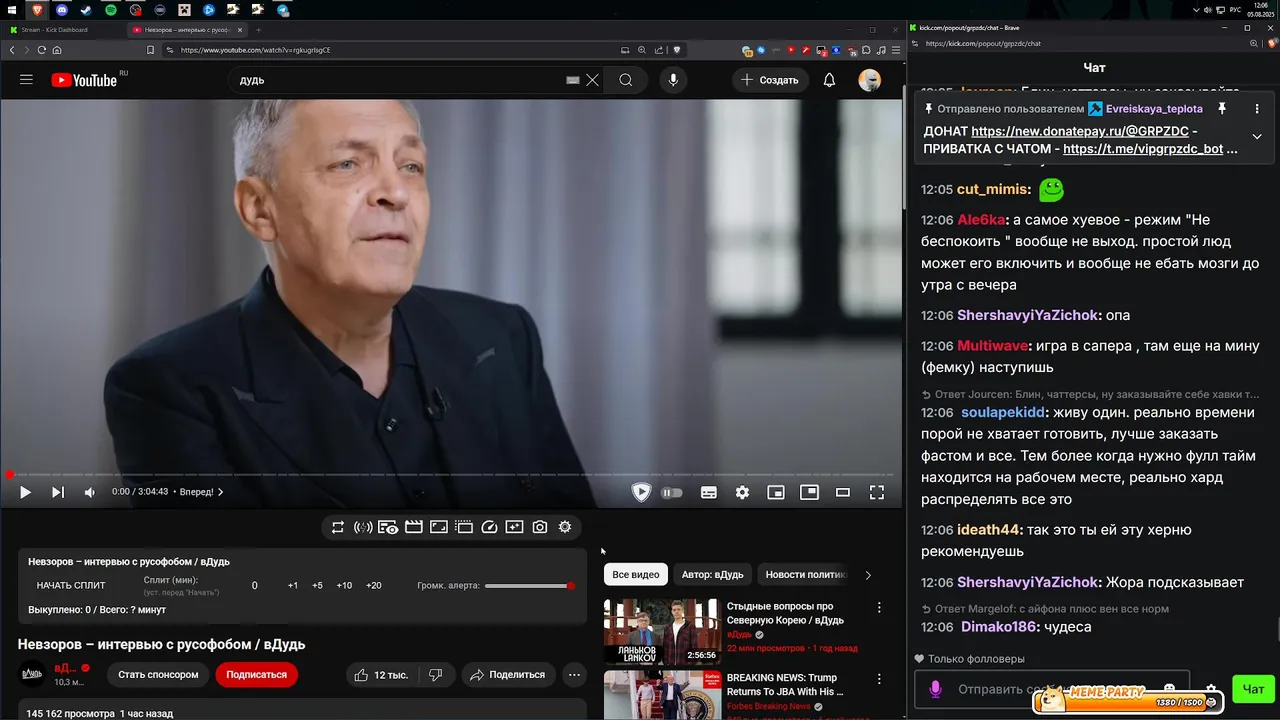1280x720 pixels.
Task: Click the Стать спонсором button
Action: [x=158, y=675]
